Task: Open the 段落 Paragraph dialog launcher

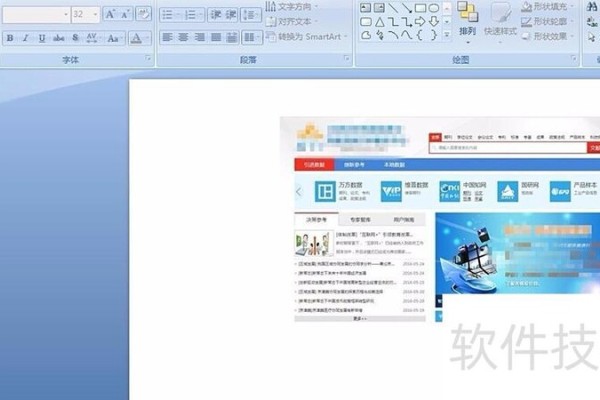Action: pyautogui.click(x=347, y=59)
